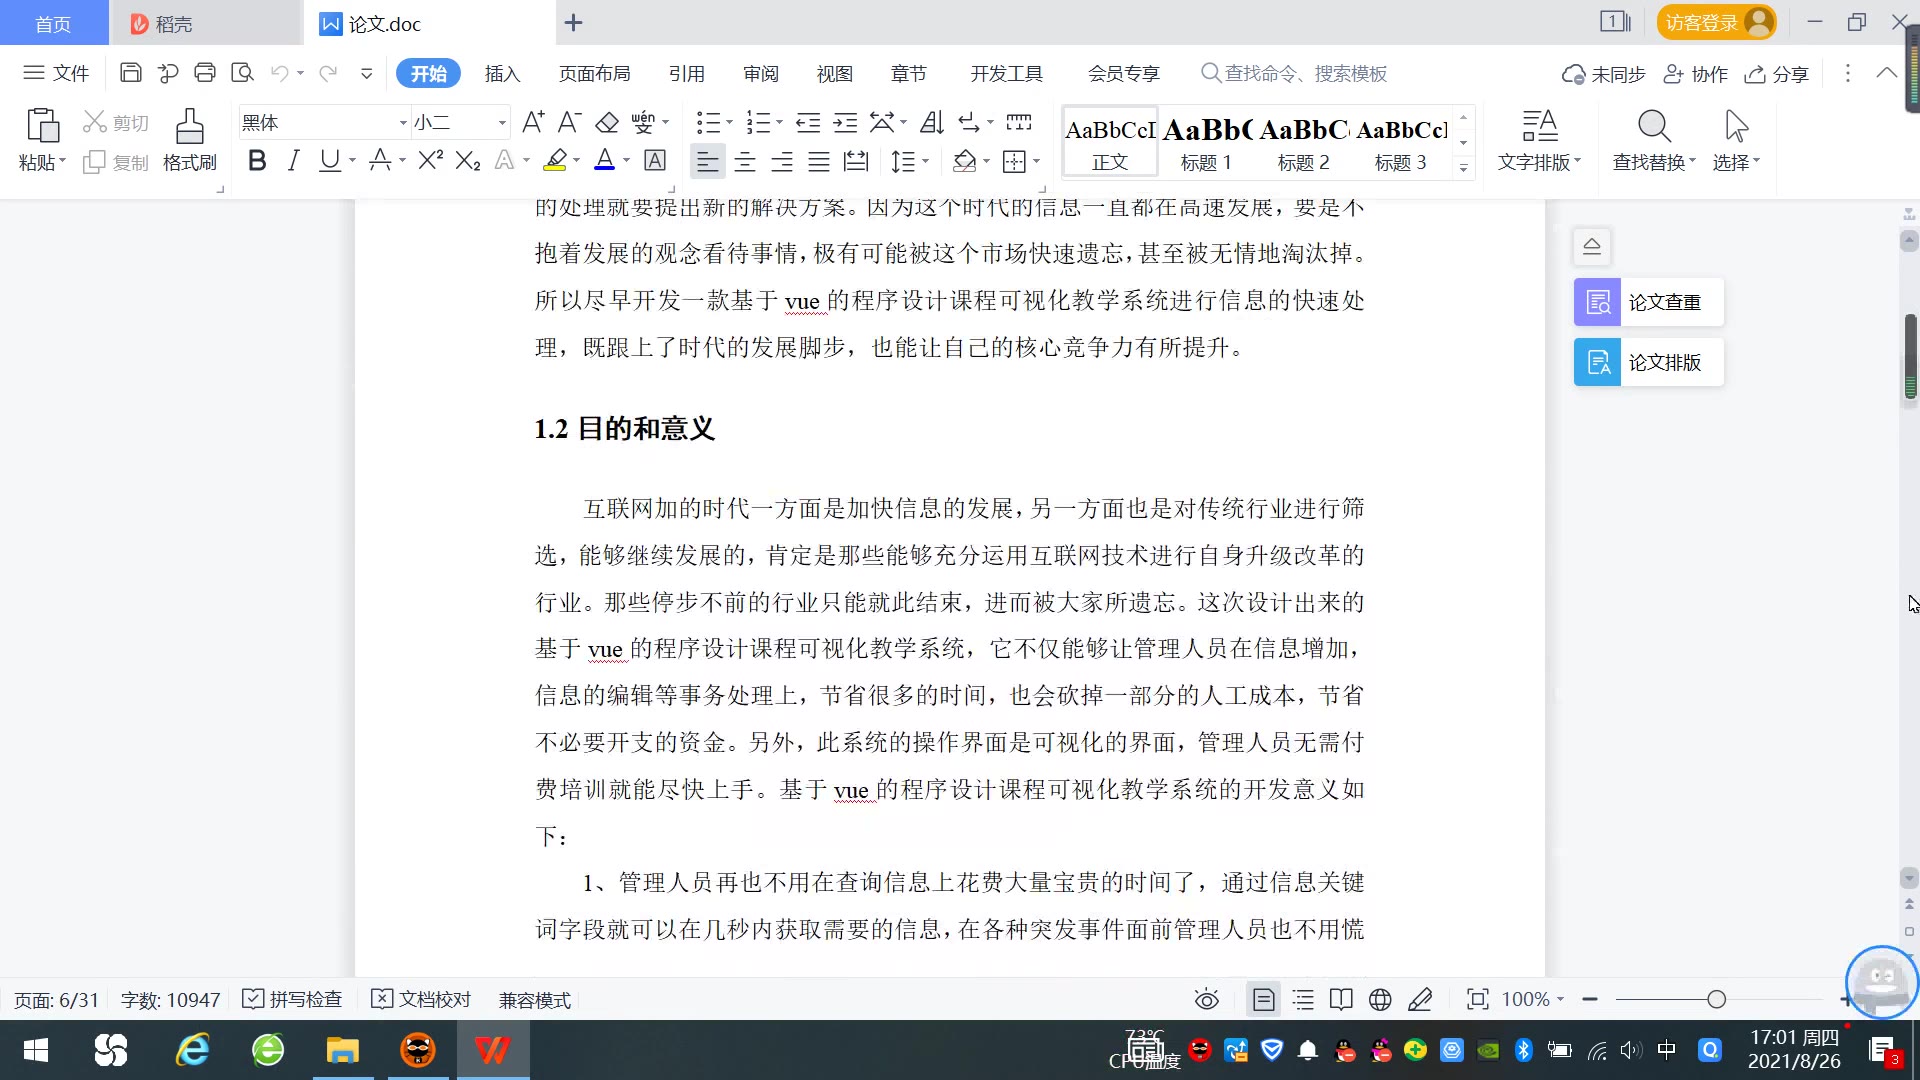Click the 论文查重 side button
Screen dimensions: 1920x1080
1648,302
